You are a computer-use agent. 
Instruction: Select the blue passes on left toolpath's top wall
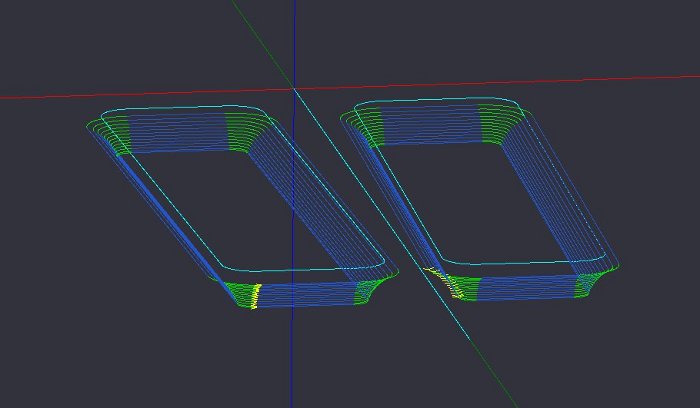point(180,132)
